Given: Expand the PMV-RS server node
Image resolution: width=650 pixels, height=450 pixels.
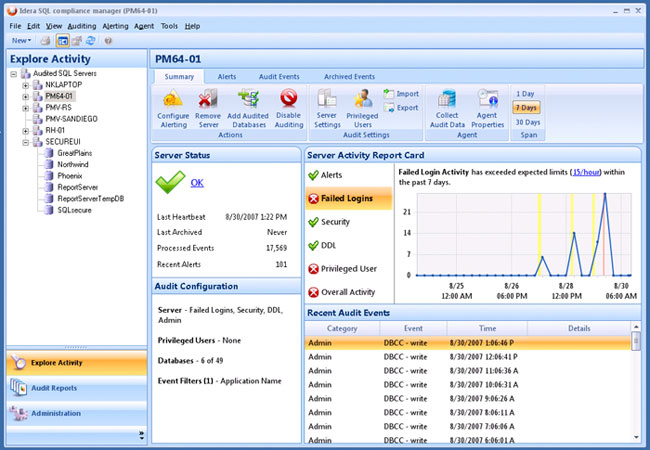Looking at the screenshot, I should click(x=26, y=108).
